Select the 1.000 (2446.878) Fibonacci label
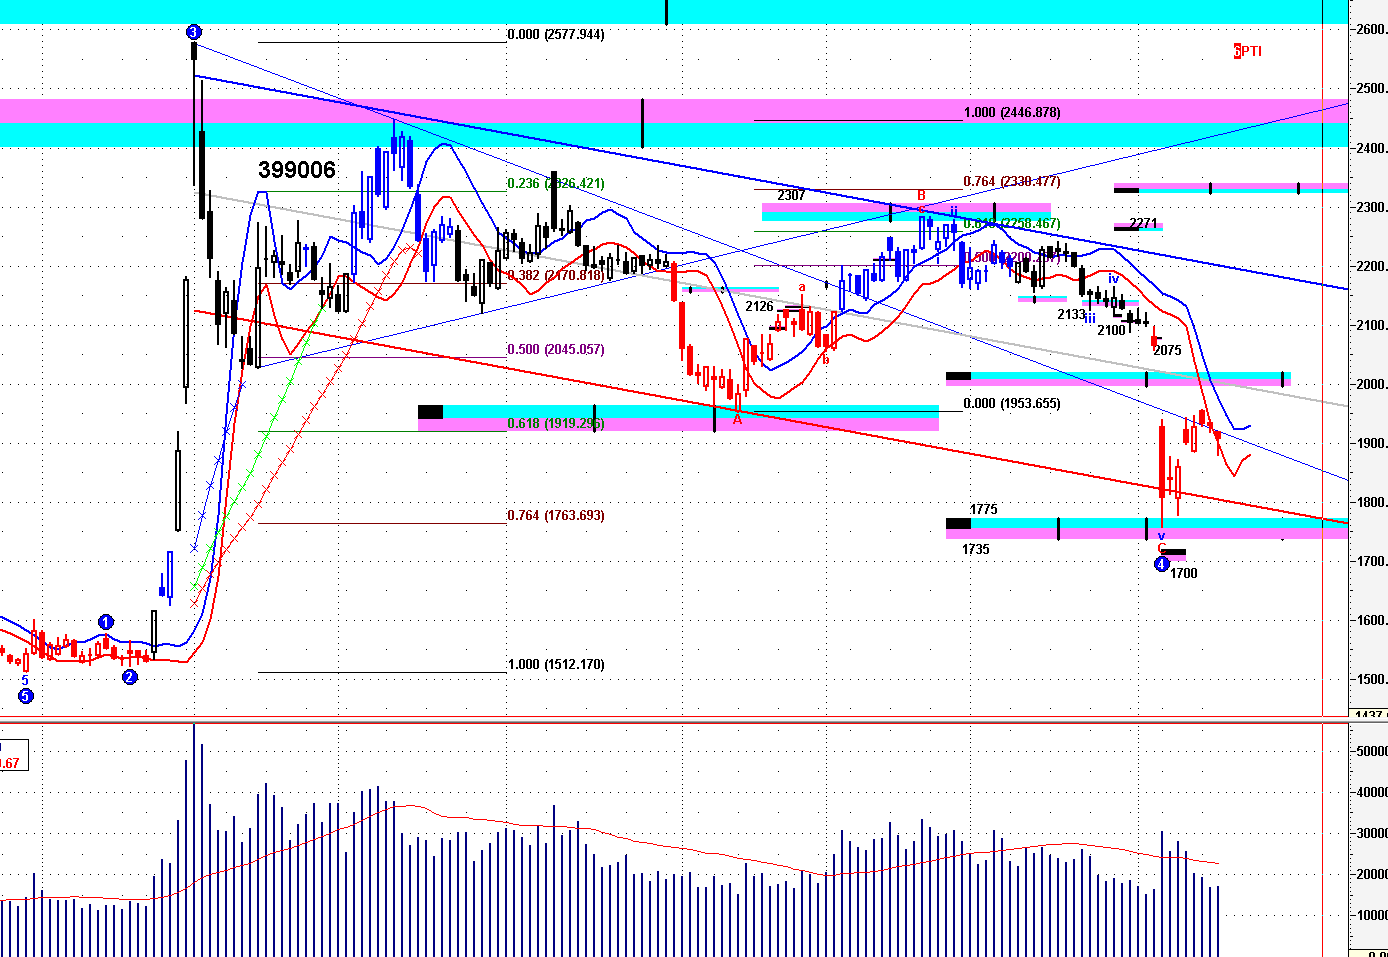This screenshot has width=1388, height=957. coord(1012,112)
